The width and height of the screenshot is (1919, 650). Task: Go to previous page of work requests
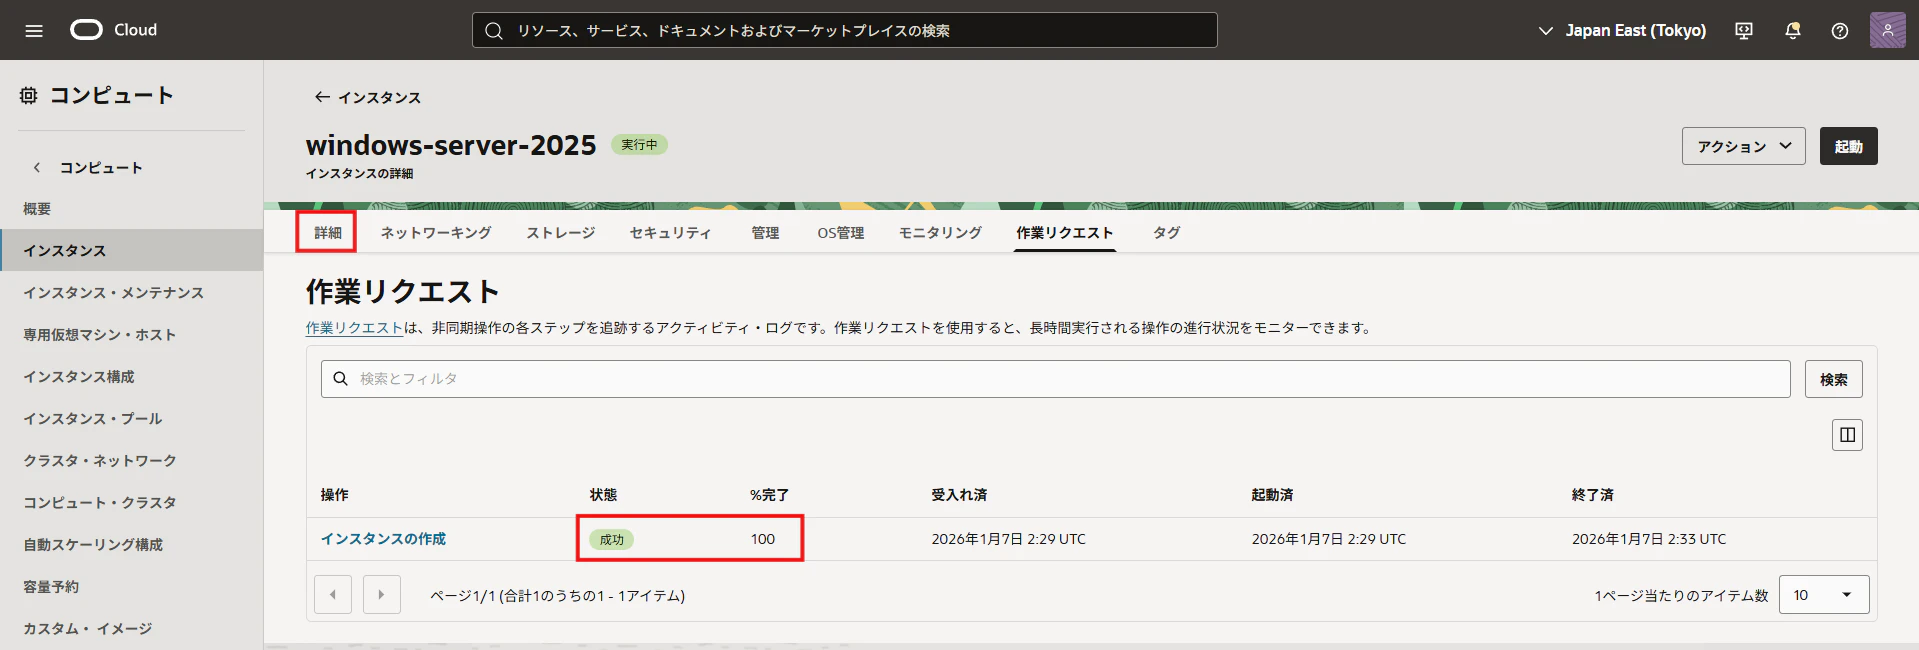click(x=333, y=594)
